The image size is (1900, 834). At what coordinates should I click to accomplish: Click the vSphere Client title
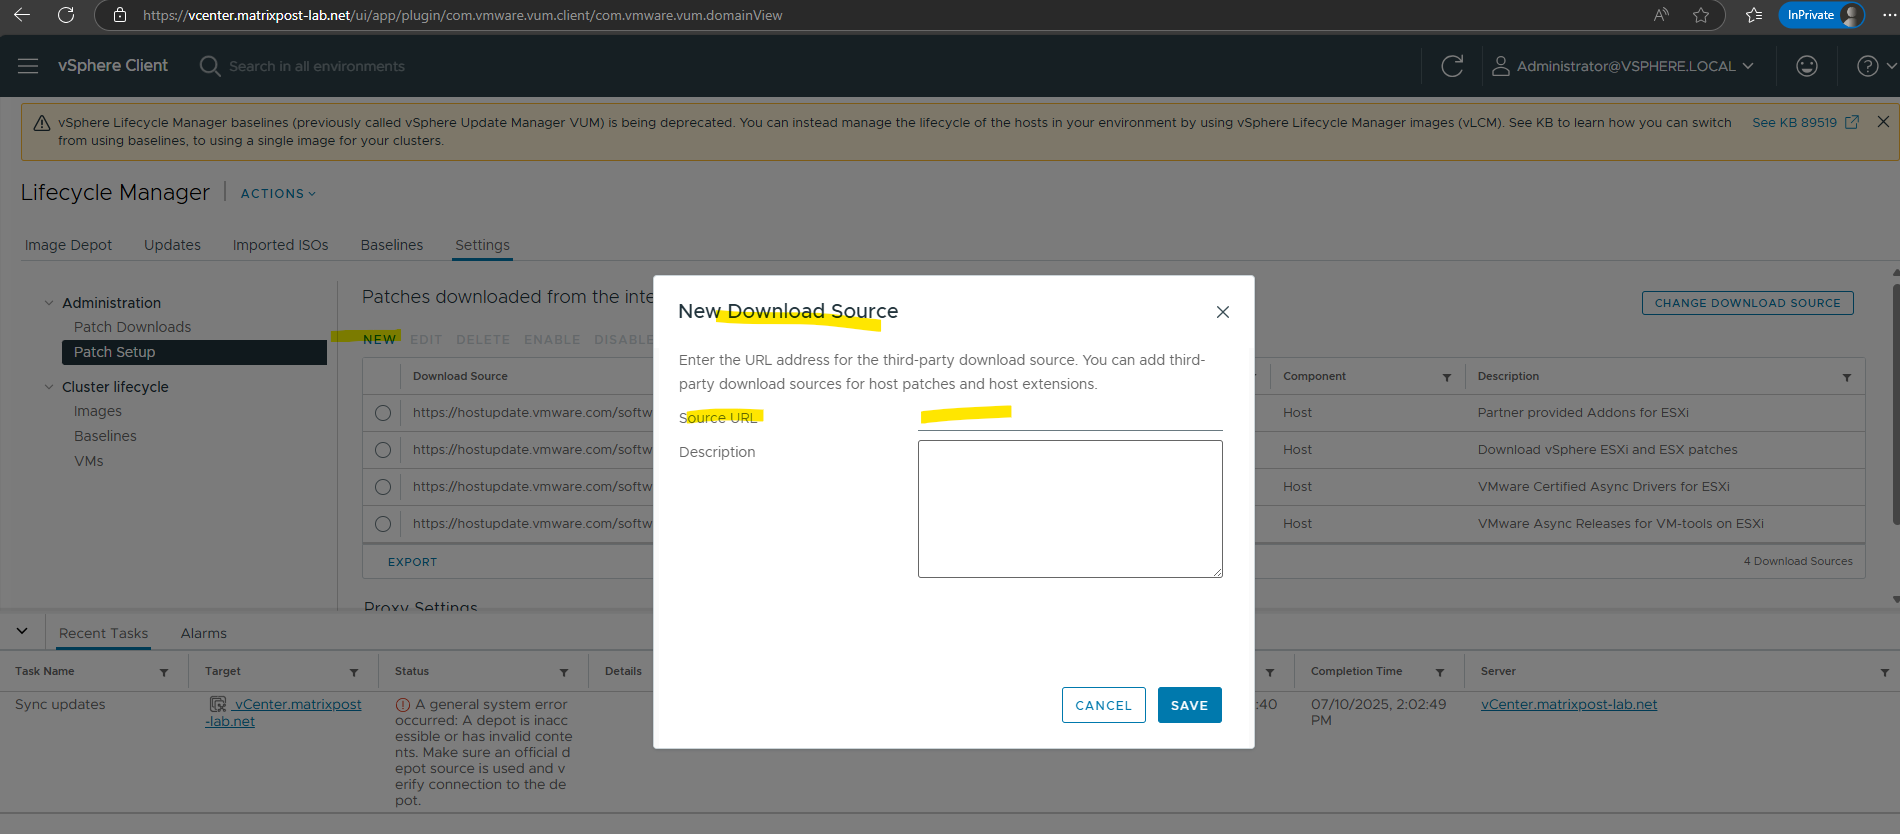pos(113,66)
